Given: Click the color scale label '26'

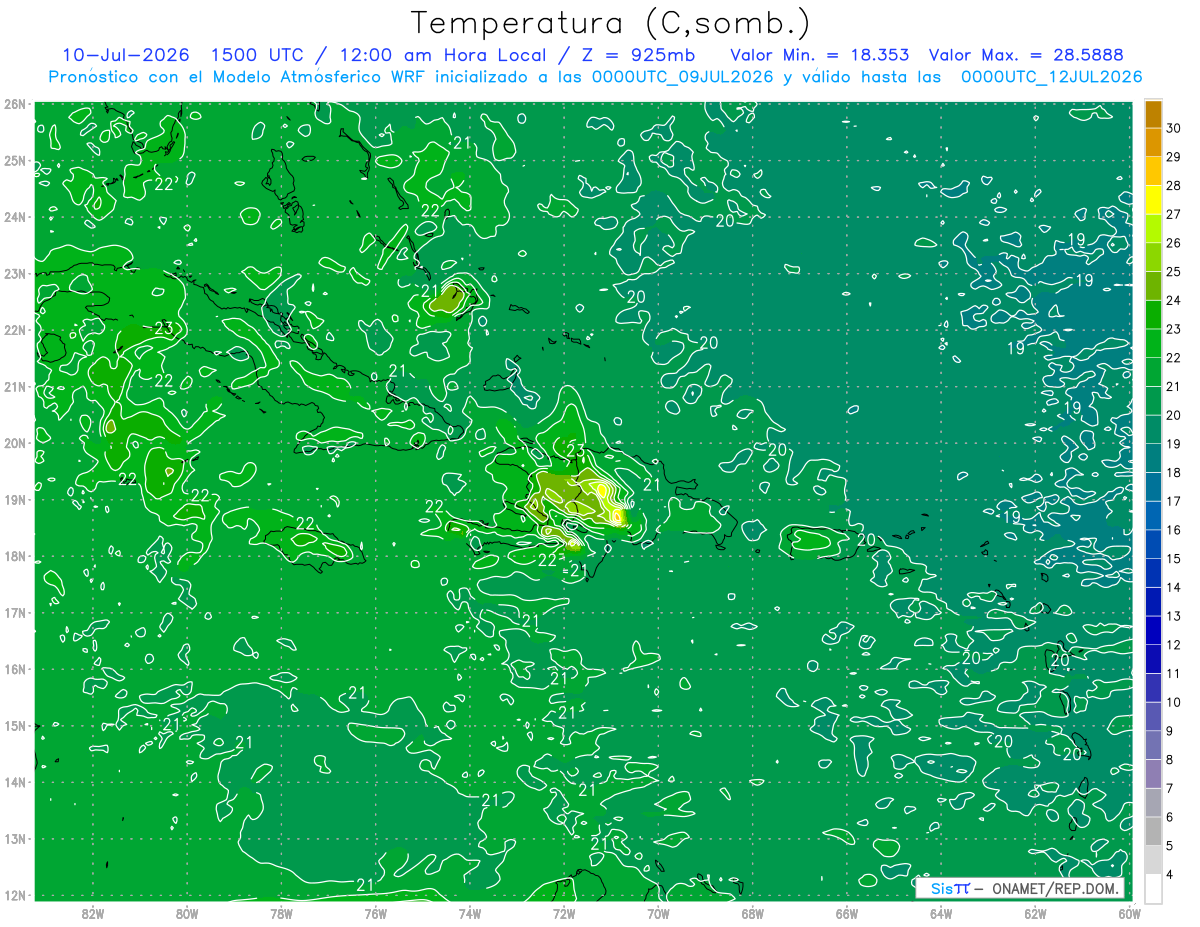Looking at the screenshot, I should [x=1174, y=243].
